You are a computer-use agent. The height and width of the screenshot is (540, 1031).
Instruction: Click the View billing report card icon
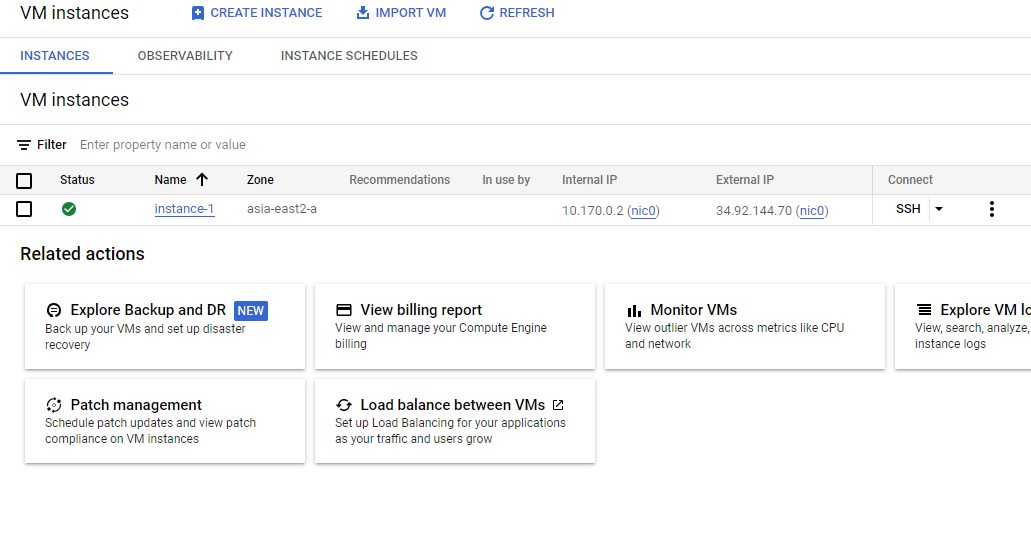coord(344,310)
